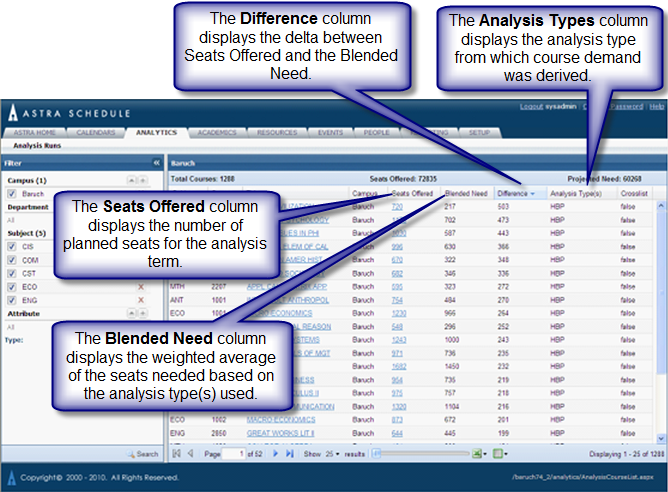Screen dimensions: 668x492
Task: Click Blended Need value 1450
Action: pyautogui.click(x=452, y=366)
